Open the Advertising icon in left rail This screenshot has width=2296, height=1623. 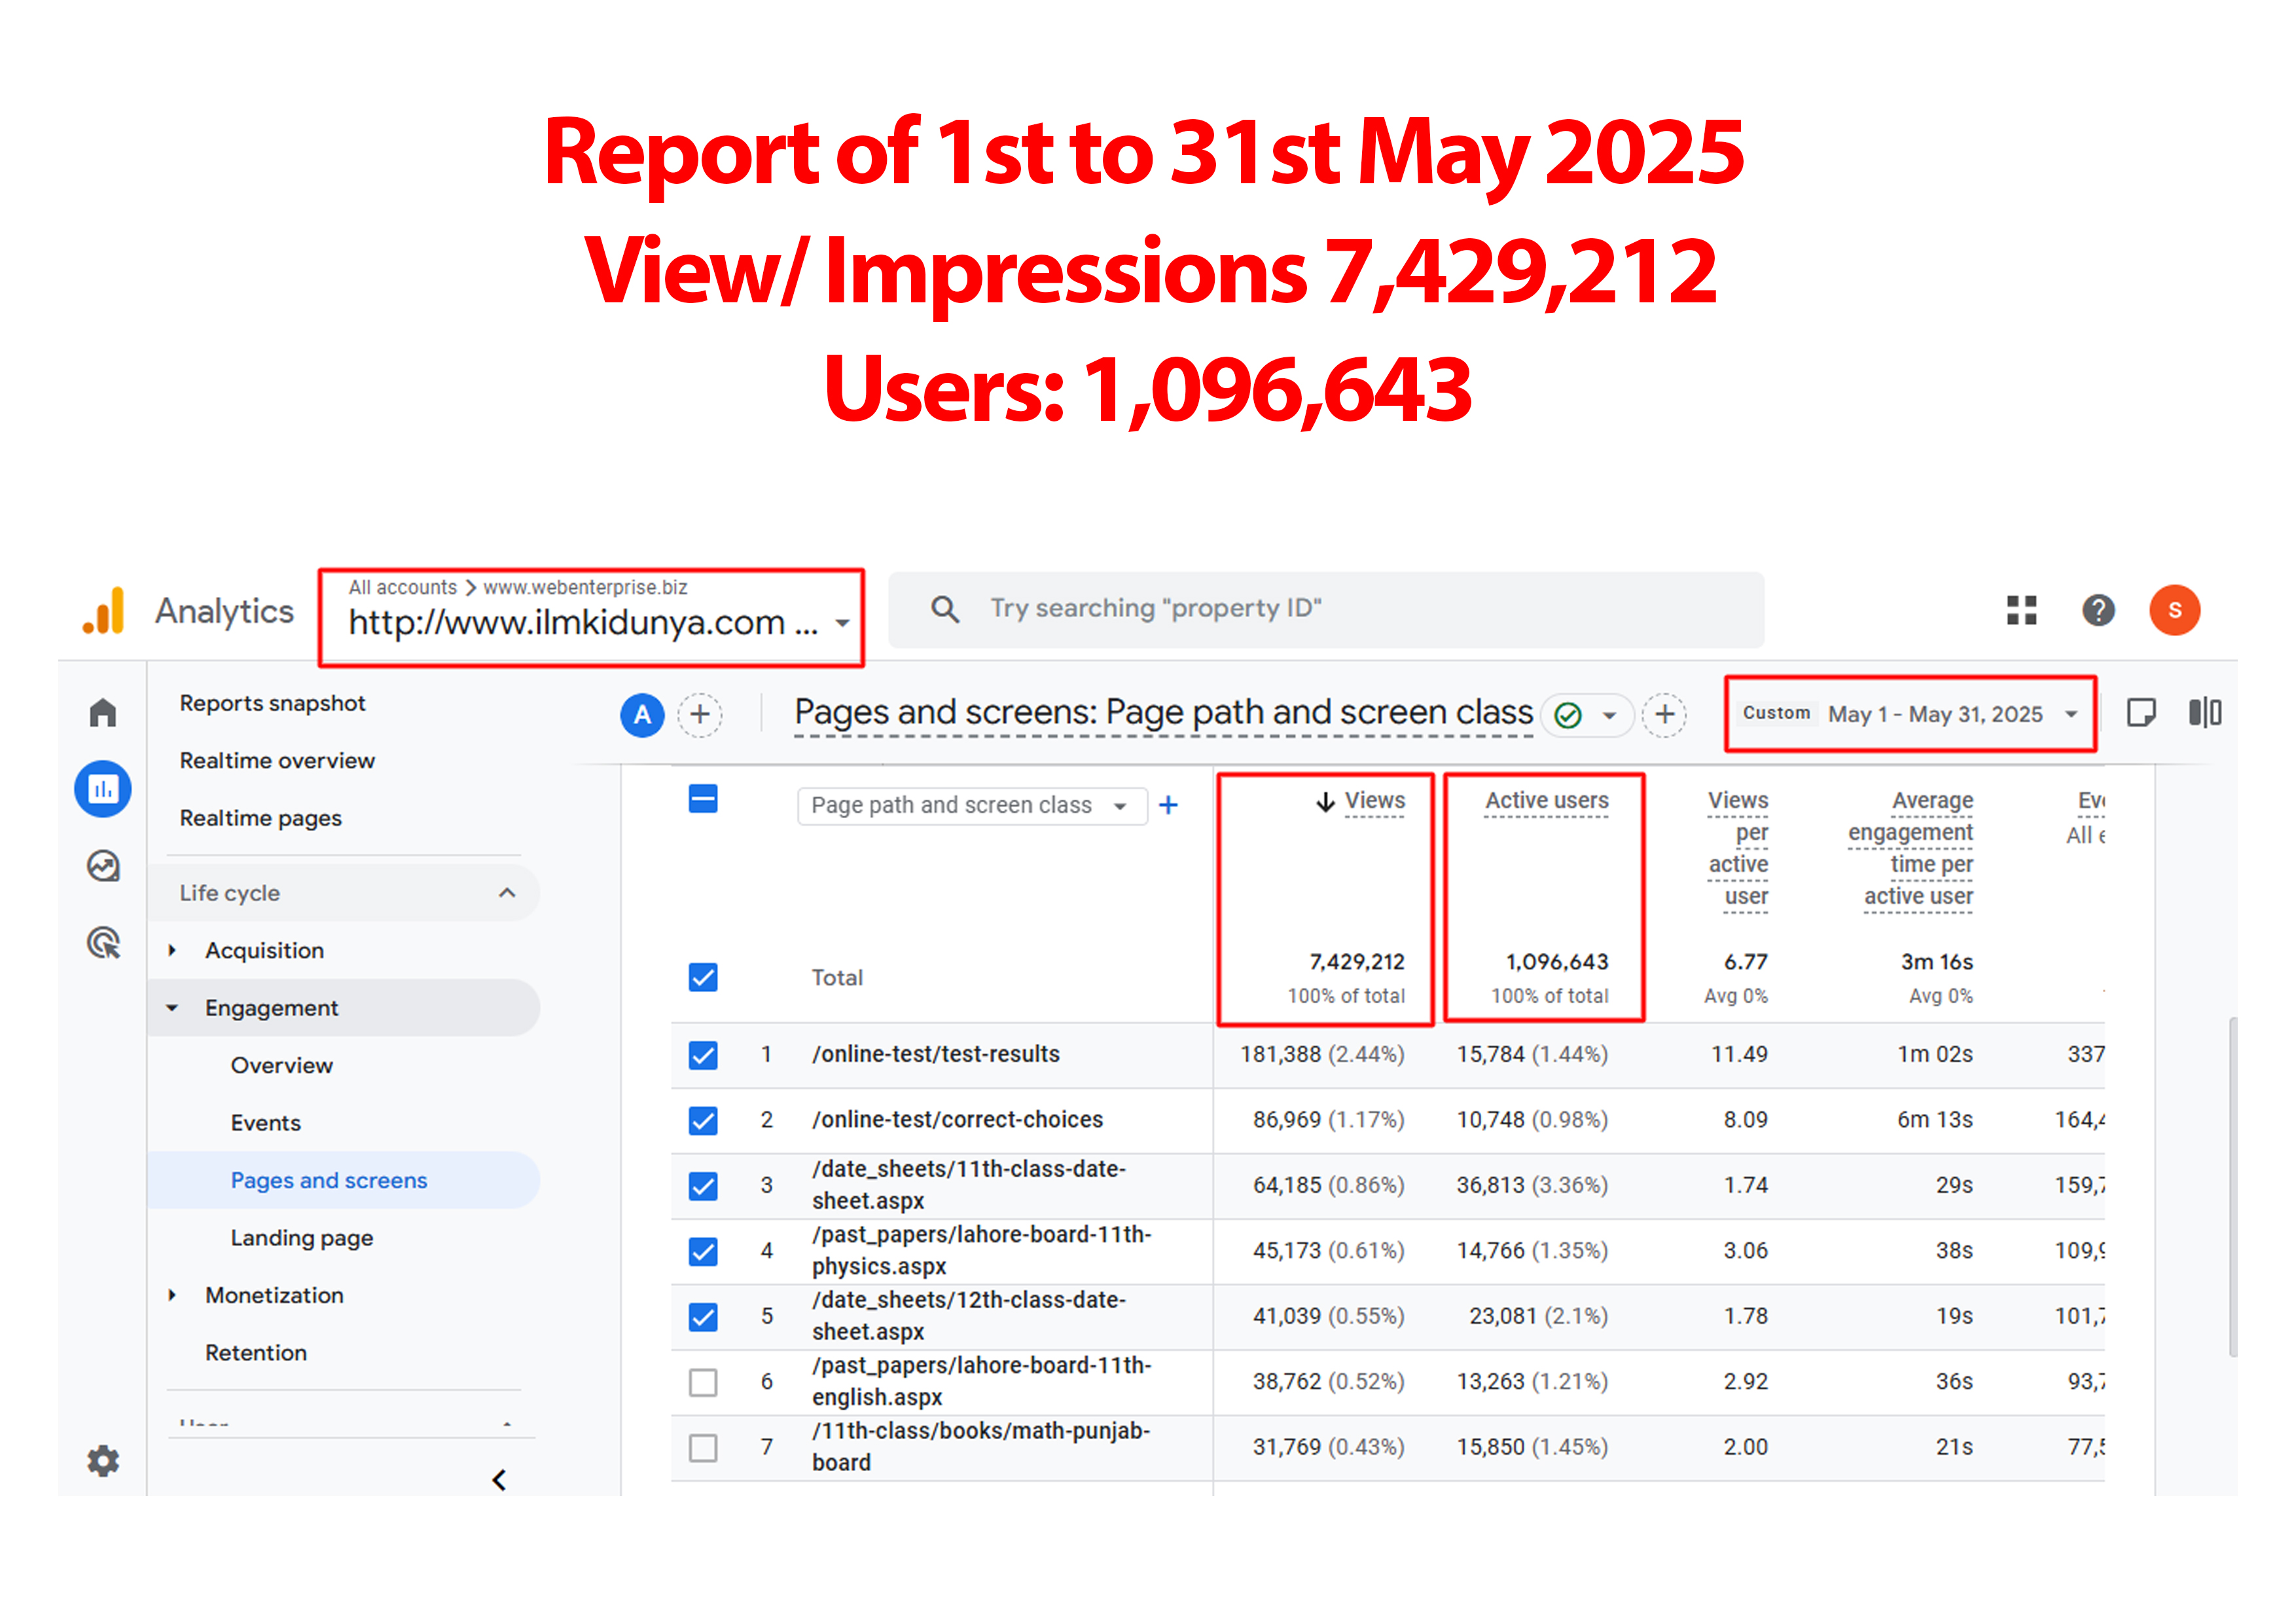coord(103,942)
